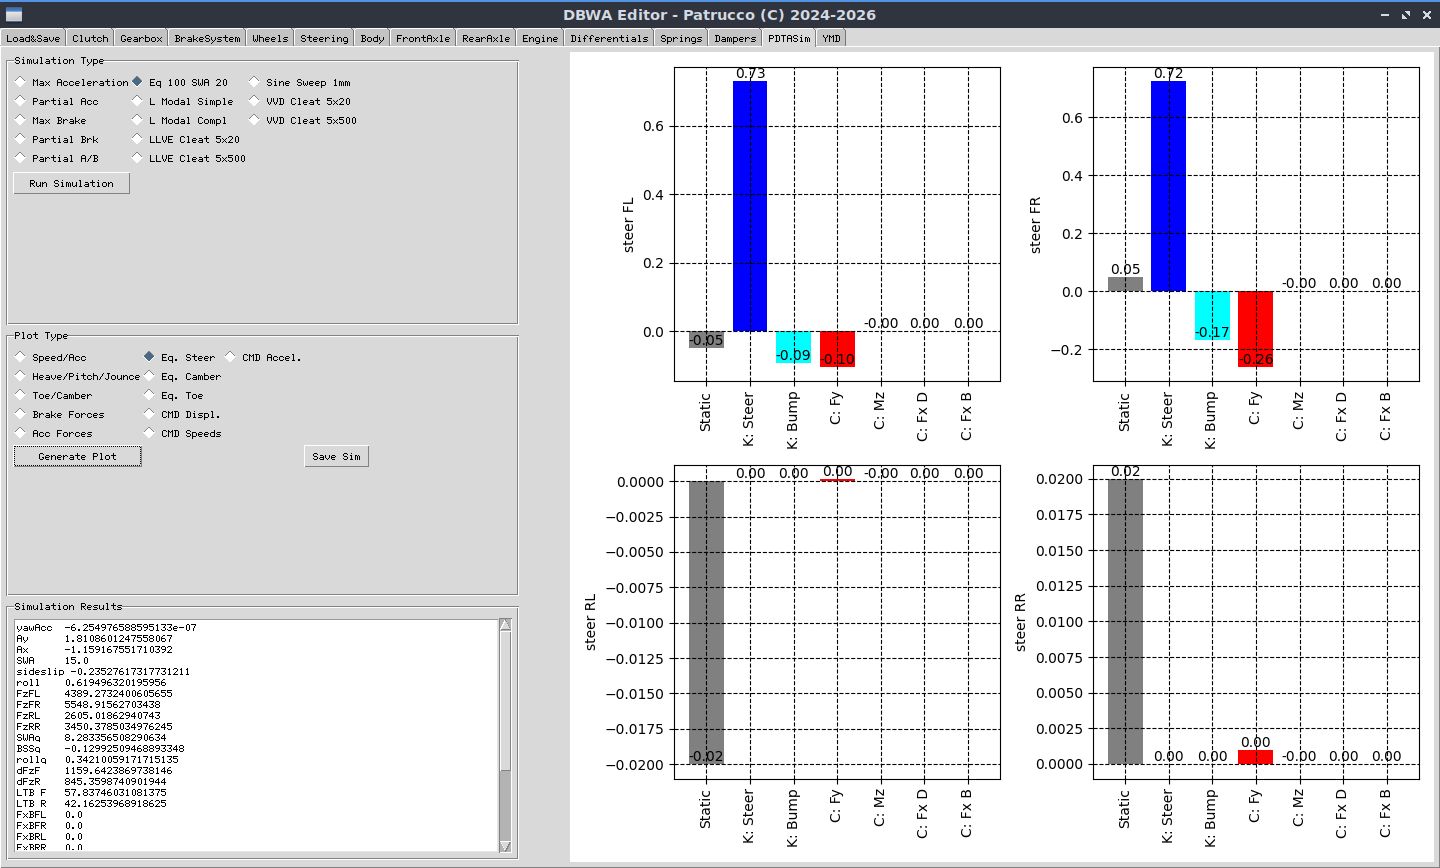Select Eq. Toe plot type
The width and height of the screenshot is (1440, 868).
coord(174,395)
